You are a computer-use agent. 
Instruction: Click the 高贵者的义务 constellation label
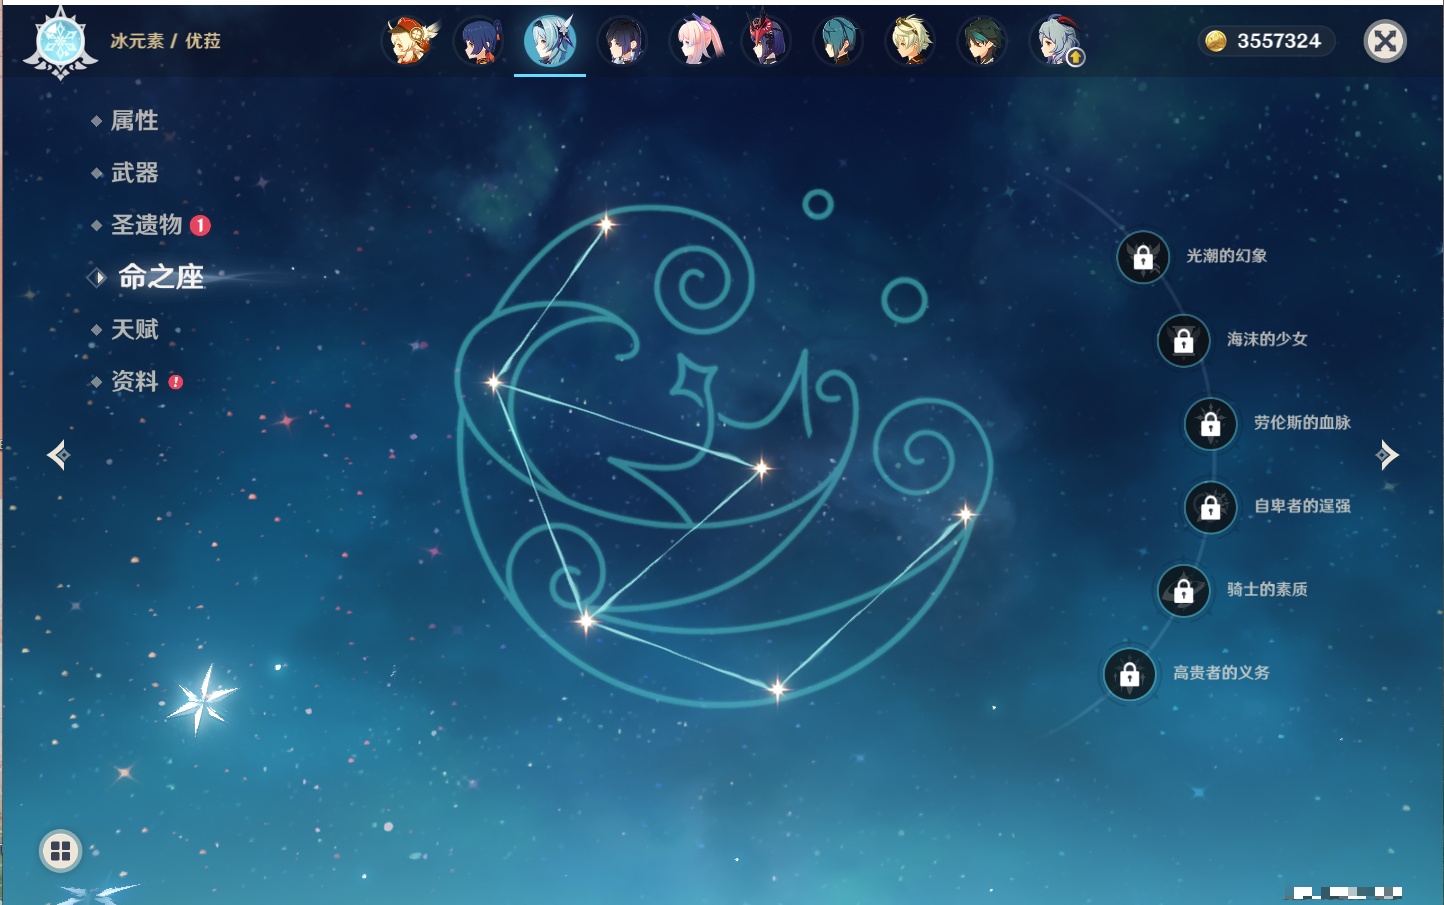pyautogui.click(x=1221, y=673)
